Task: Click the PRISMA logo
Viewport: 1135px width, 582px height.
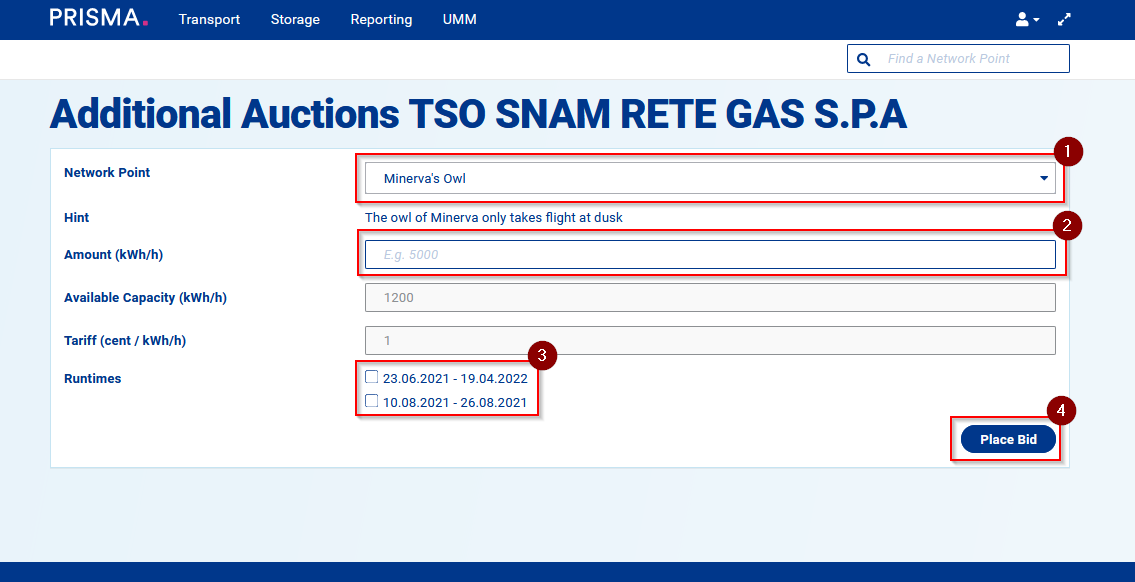Action: (x=98, y=18)
